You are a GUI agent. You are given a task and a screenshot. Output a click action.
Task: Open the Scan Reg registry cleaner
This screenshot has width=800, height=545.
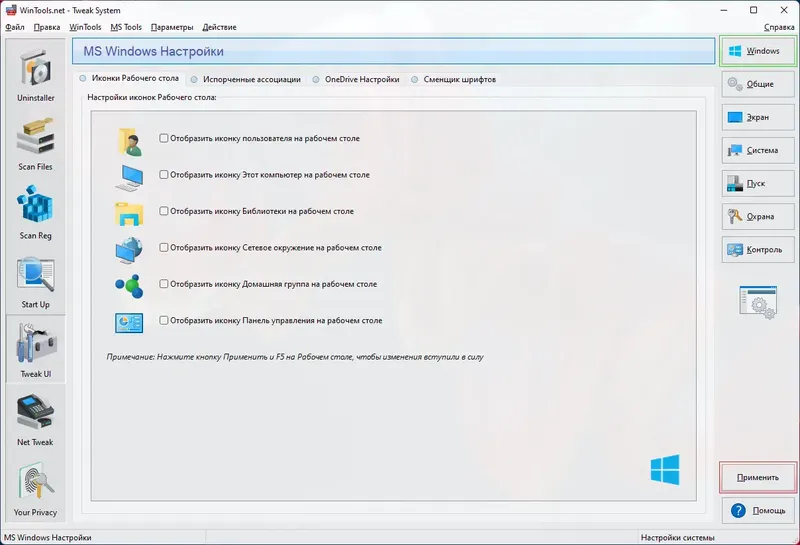coord(36,212)
